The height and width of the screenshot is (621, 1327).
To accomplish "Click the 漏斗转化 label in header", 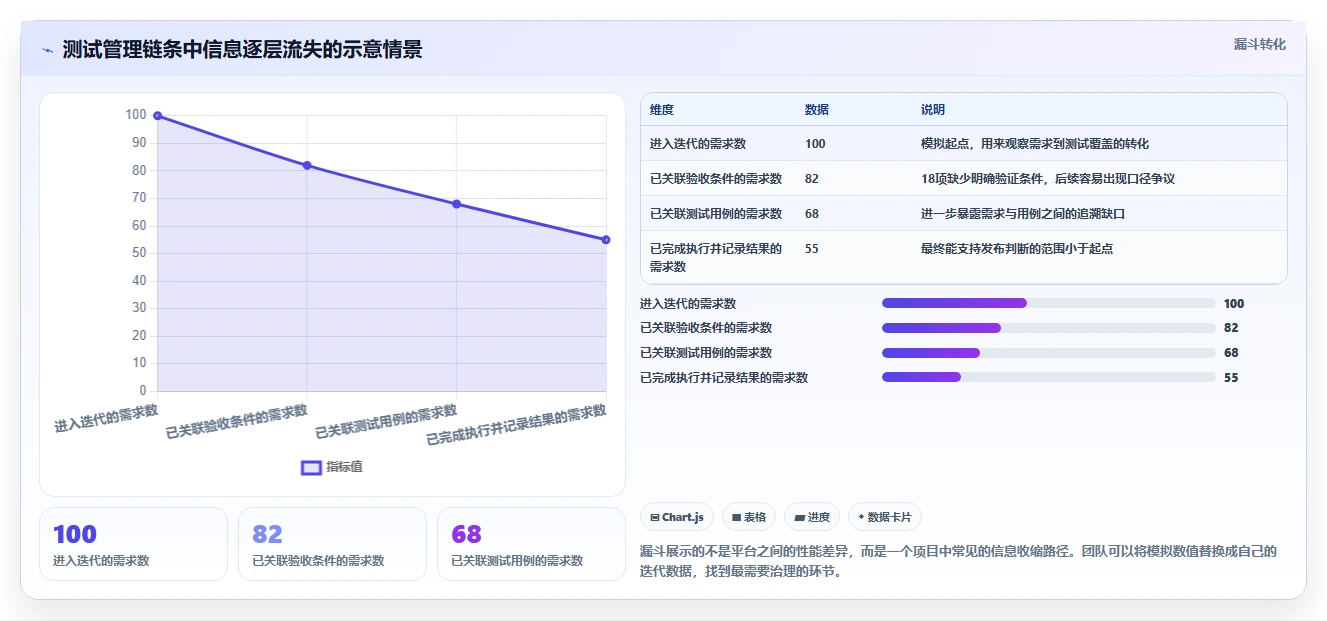I will 1260,44.
